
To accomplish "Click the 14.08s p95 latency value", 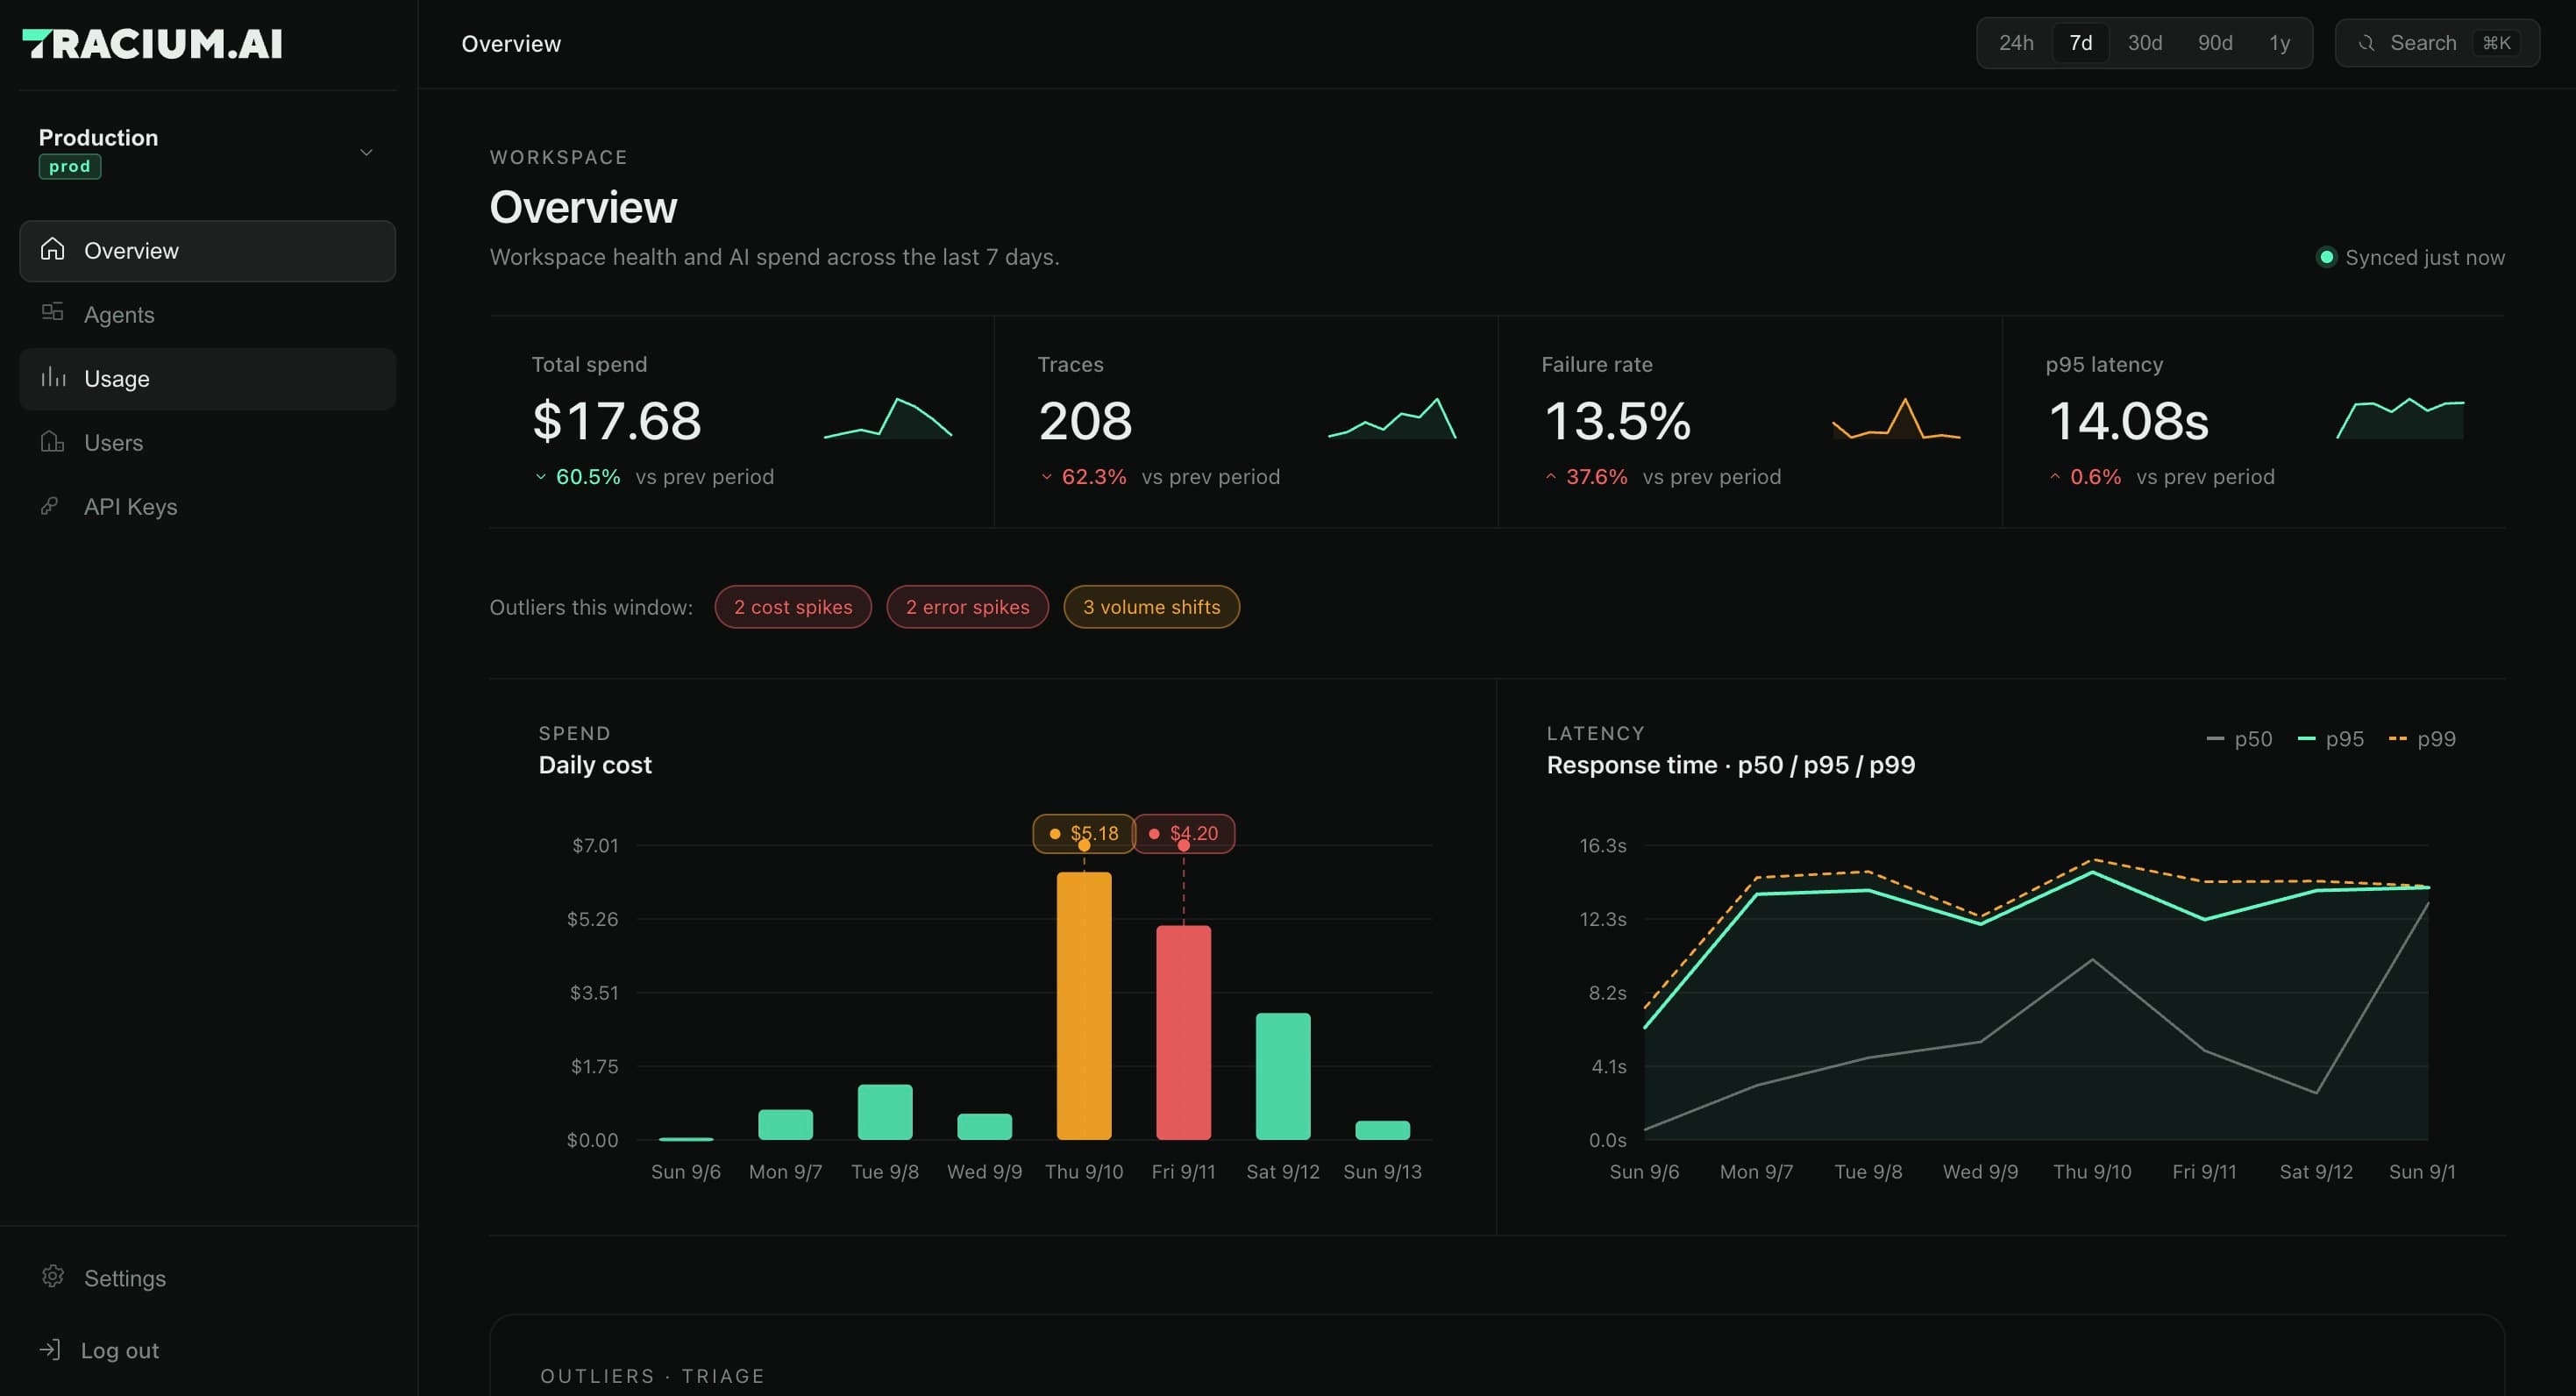I will click(x=2128, y=420).
